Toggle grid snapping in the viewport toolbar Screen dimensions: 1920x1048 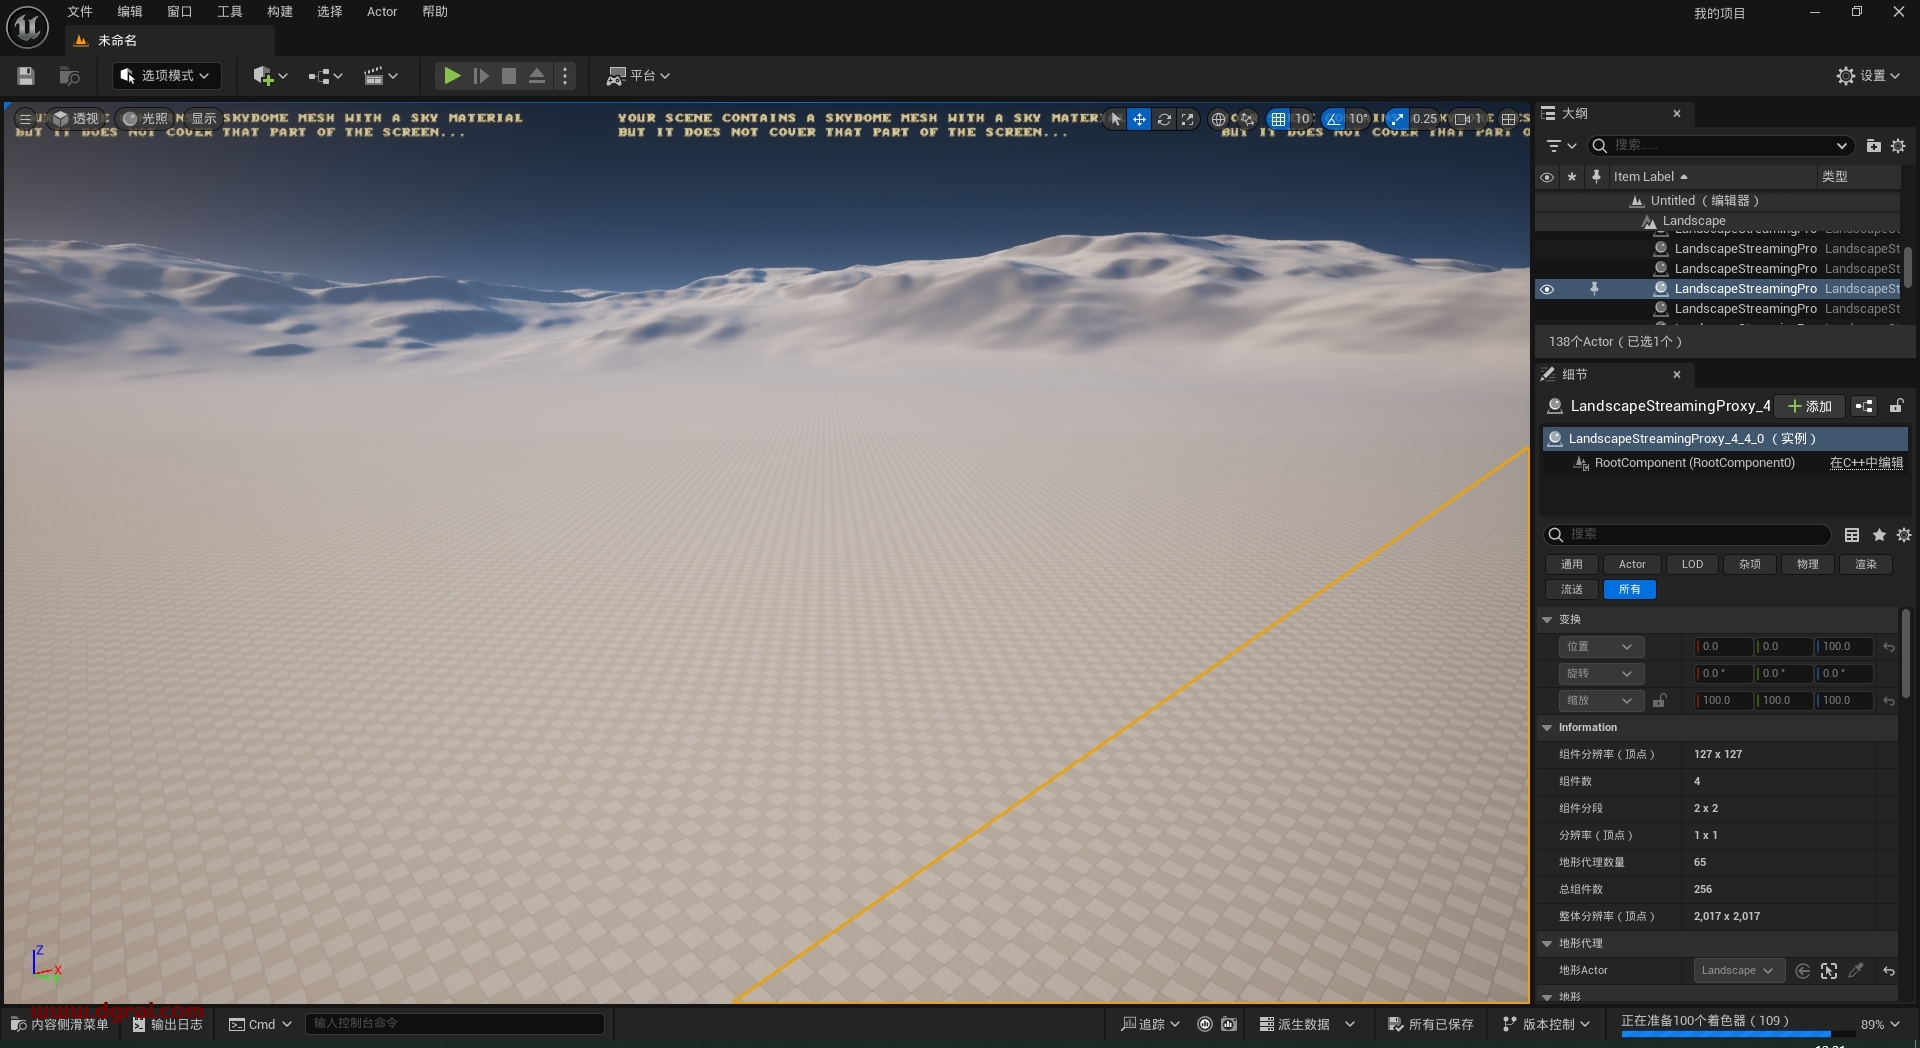click(x=1278, y=119)
